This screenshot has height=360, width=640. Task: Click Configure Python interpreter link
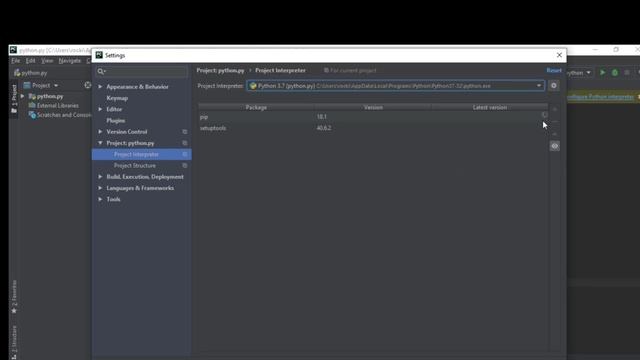click(x=600, y=97)
